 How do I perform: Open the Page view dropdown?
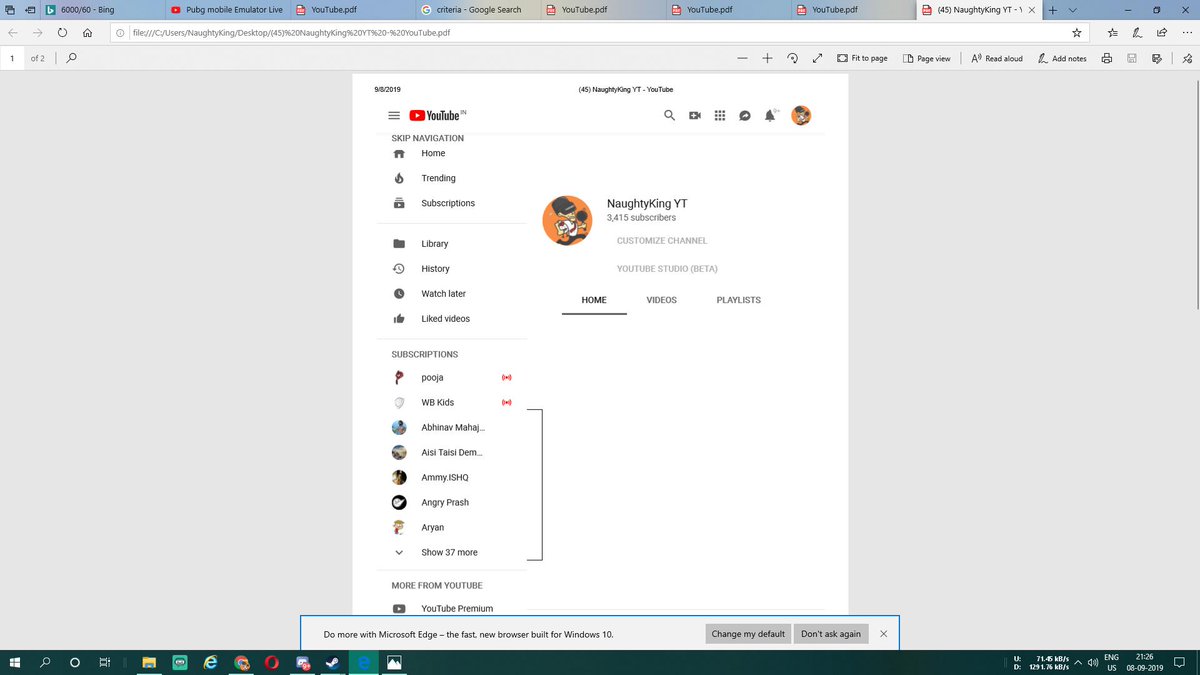click(927, 58)
